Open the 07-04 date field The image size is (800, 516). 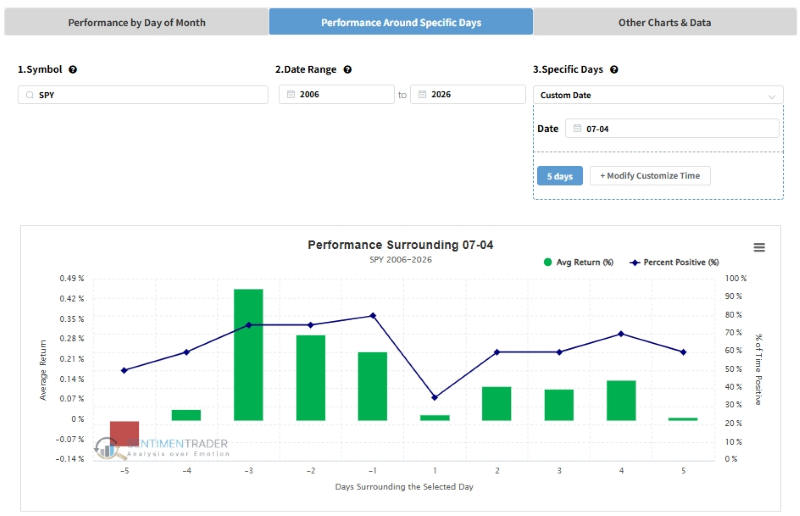672,129
